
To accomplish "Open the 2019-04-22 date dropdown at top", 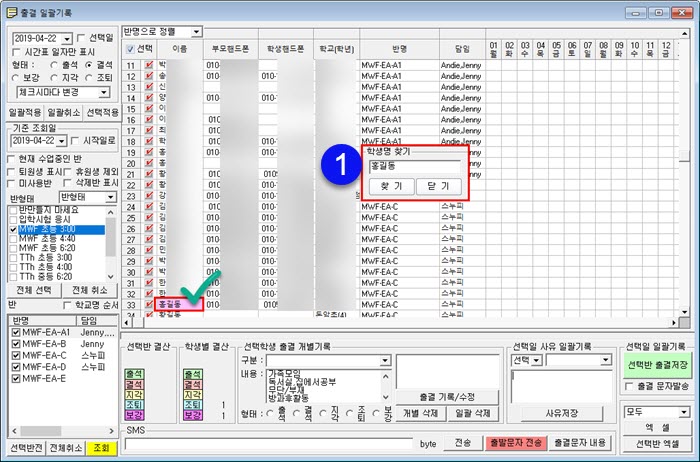I will (x=67, y=39).
